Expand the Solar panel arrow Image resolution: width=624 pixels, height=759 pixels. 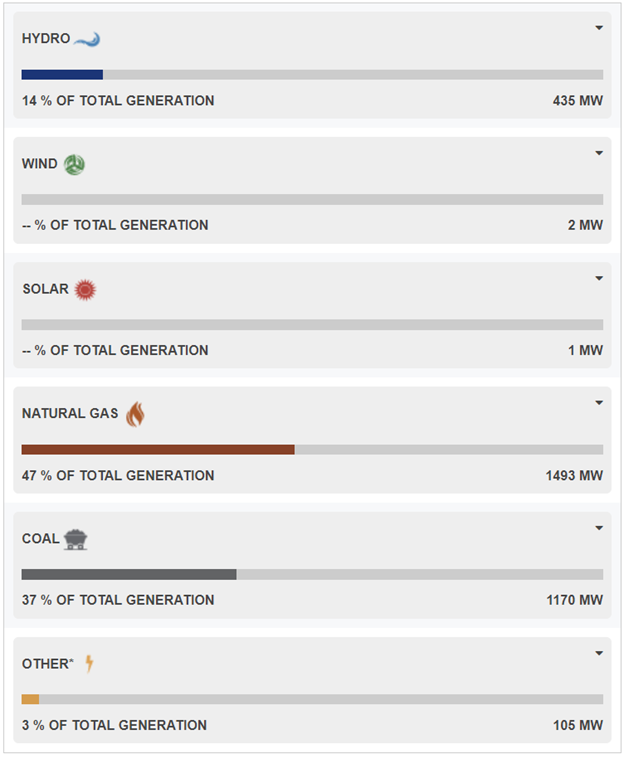point(599,278)
